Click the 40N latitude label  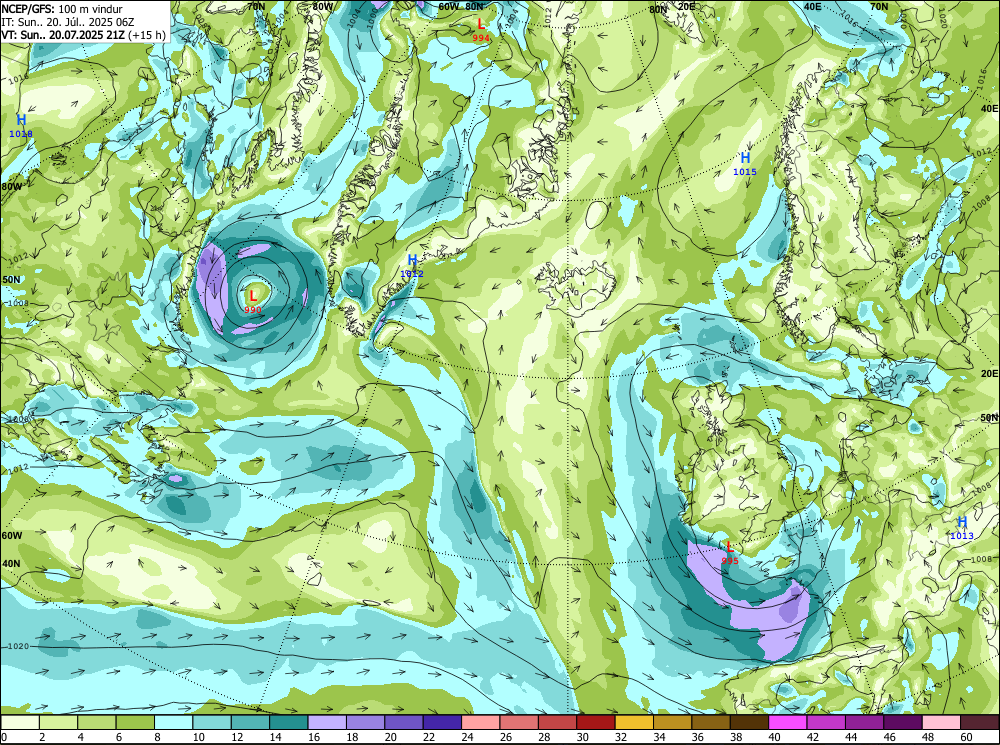(11, 563)
